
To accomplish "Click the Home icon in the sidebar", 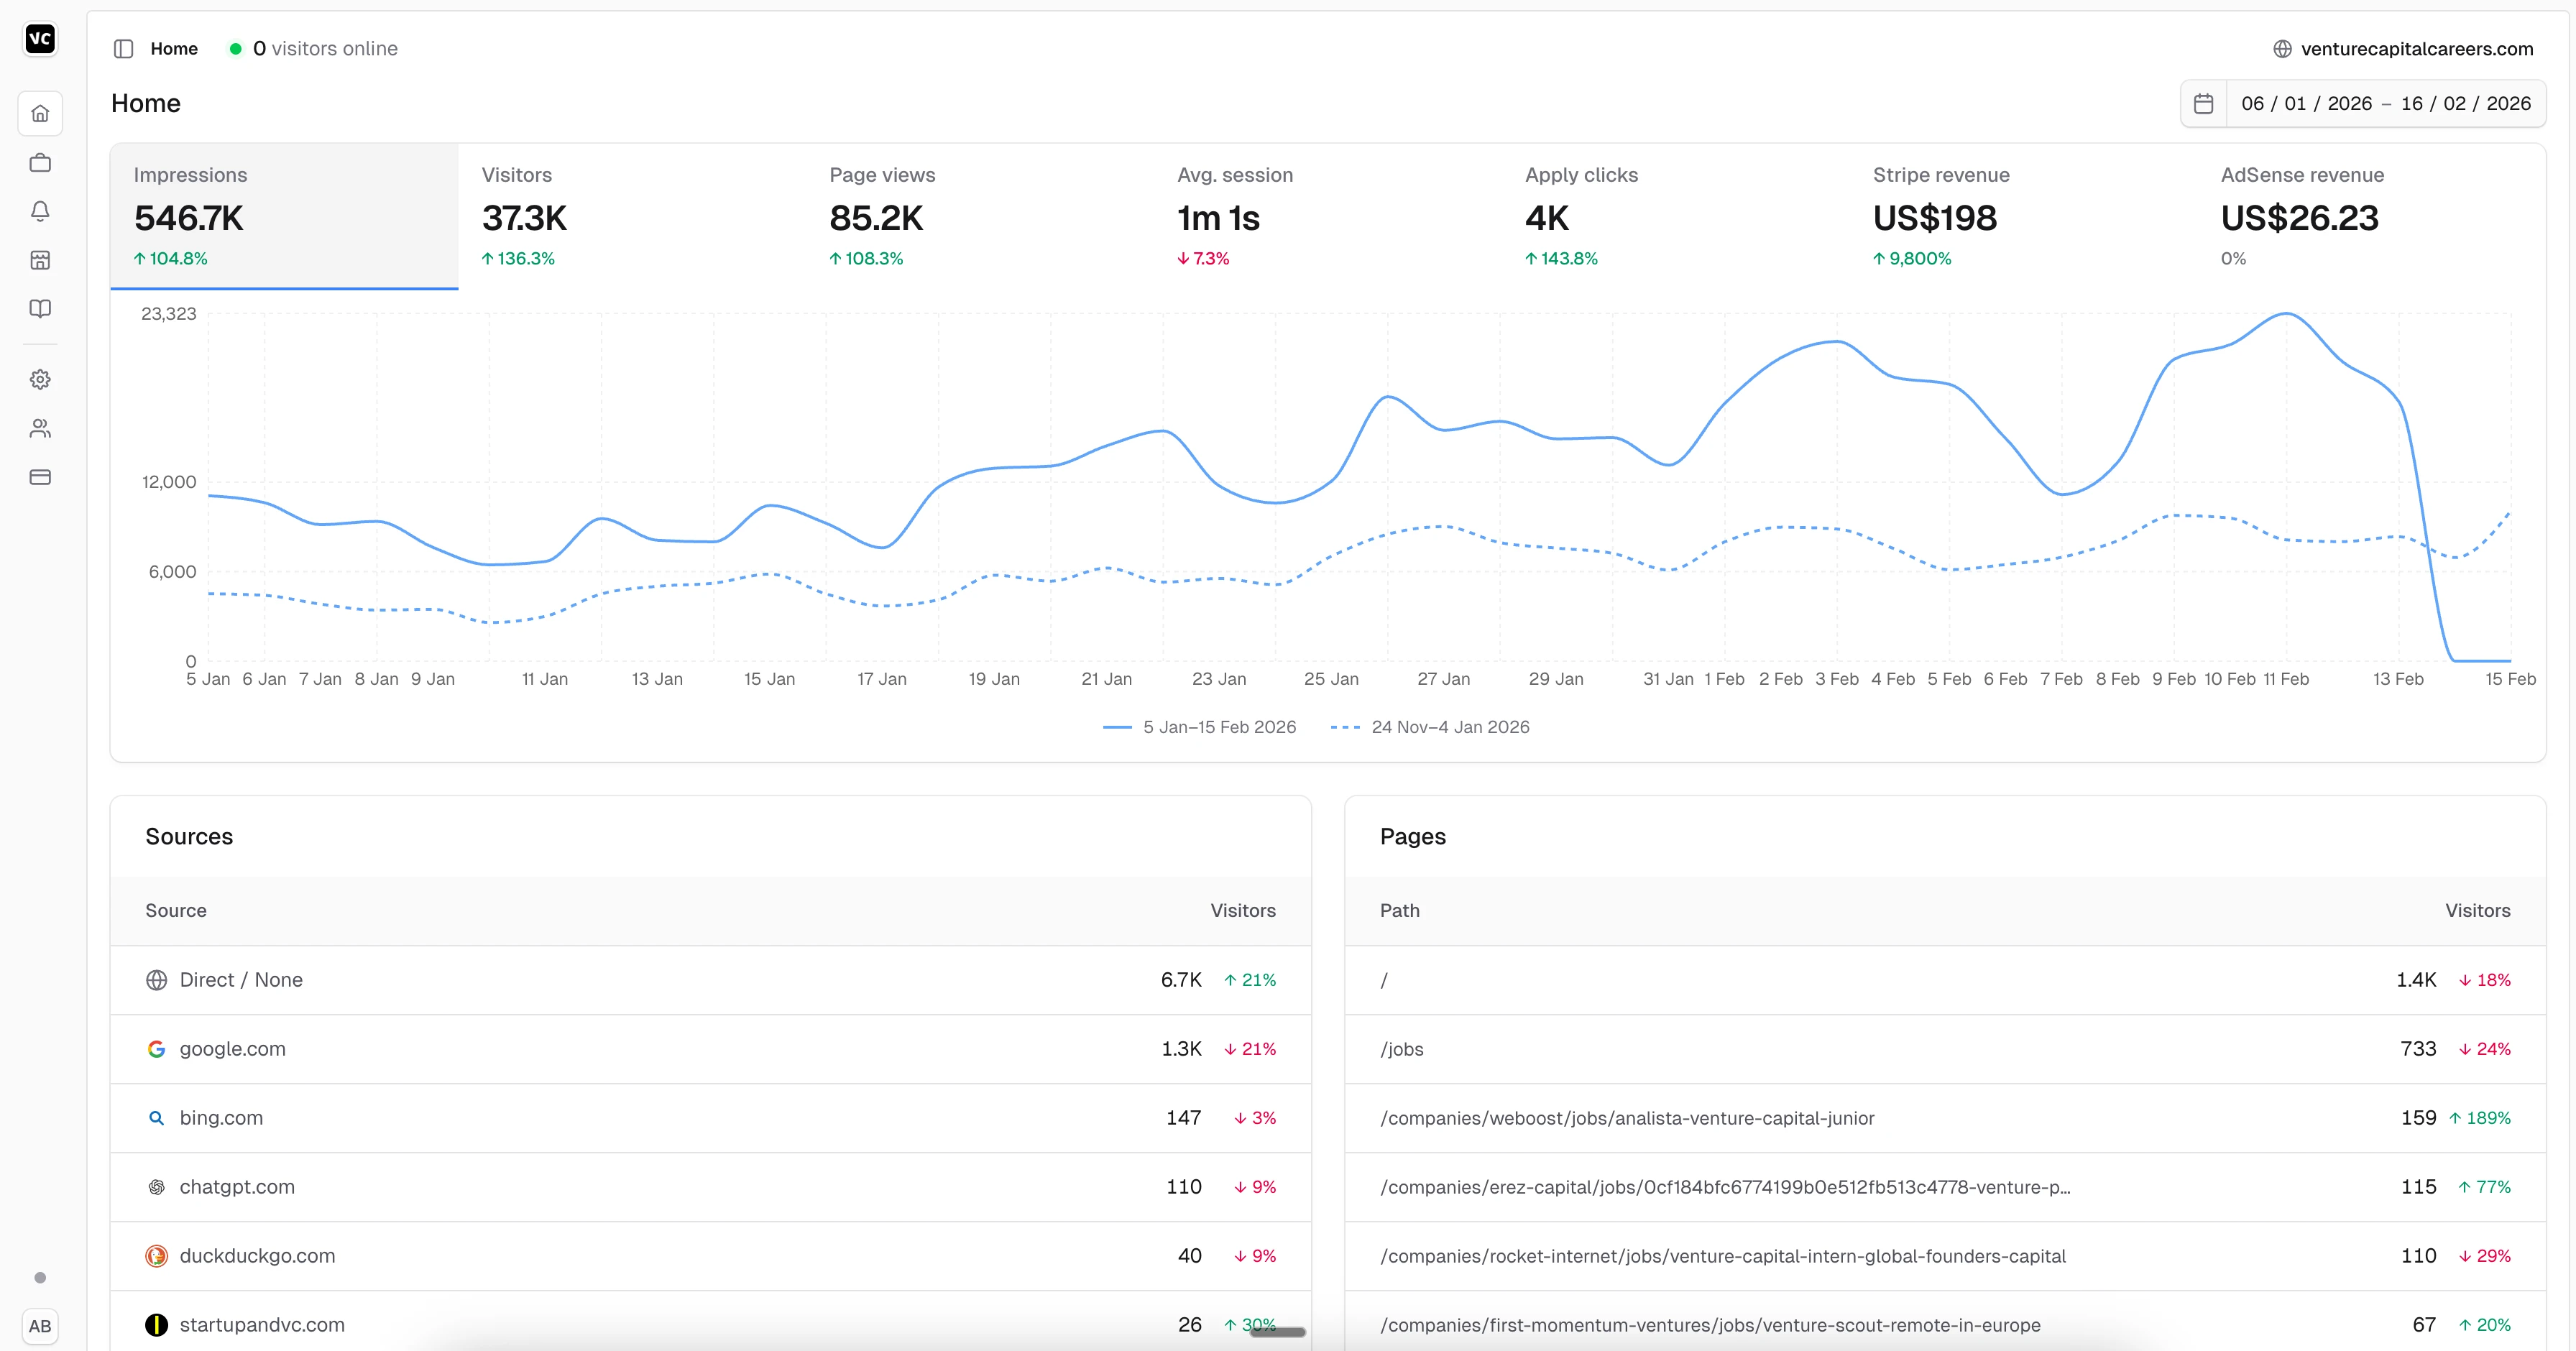I will click(40, 113).
